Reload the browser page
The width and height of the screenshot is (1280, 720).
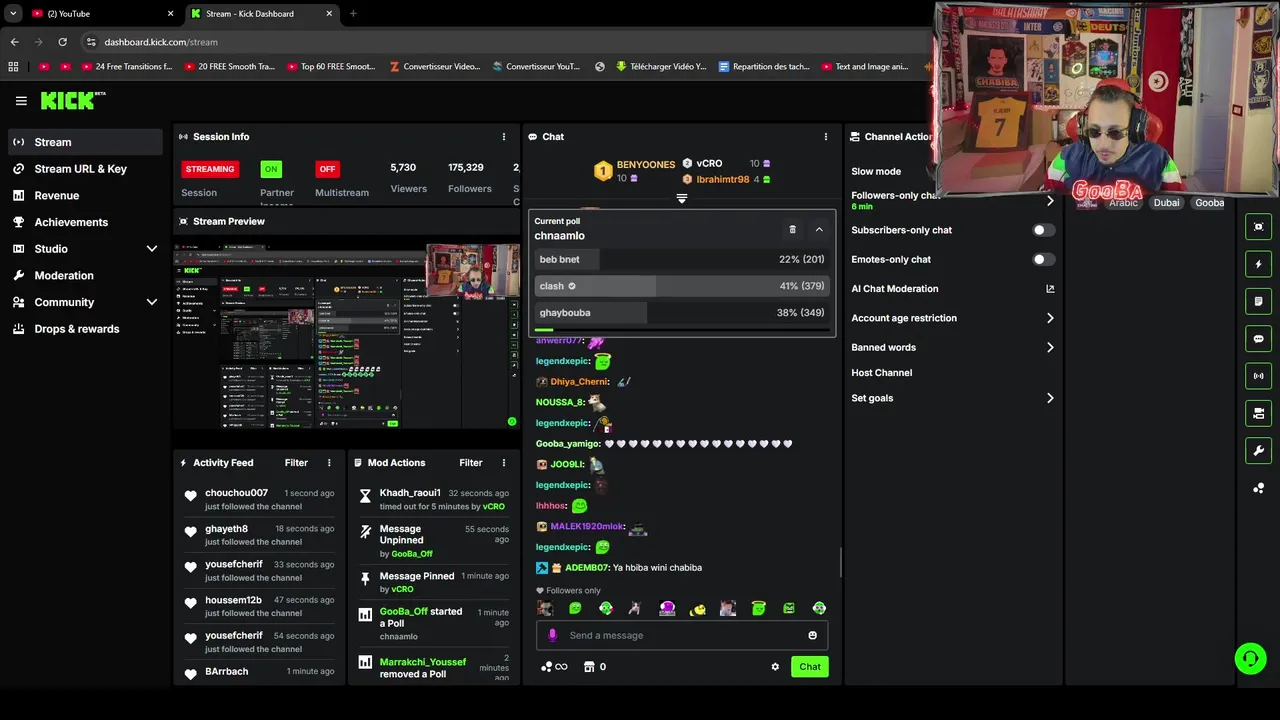point(62,42)
